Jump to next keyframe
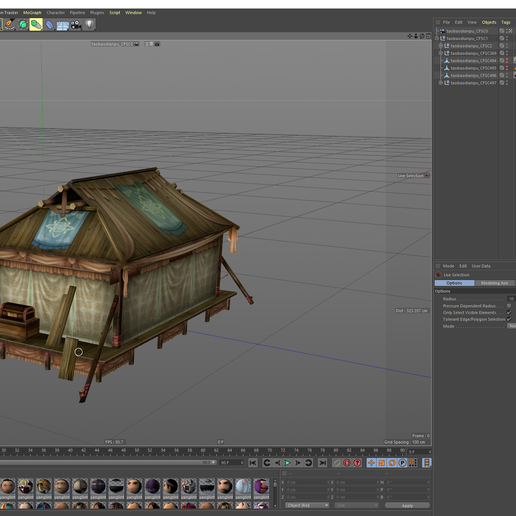516x516 pixels. [x=308, y=463]
